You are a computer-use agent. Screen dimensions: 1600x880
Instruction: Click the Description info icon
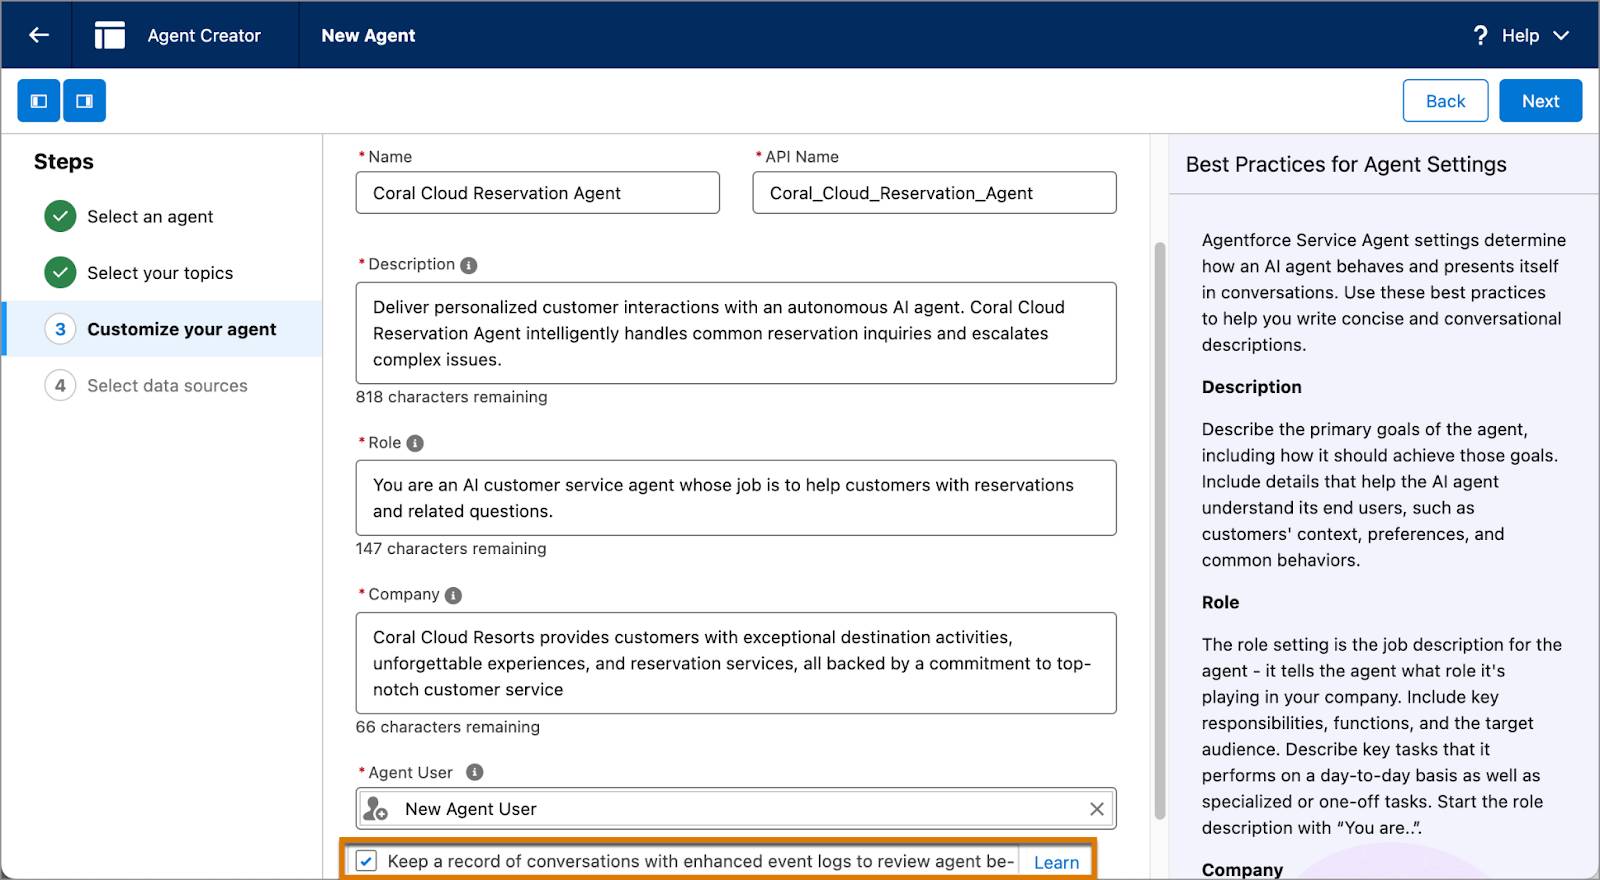click(x=468, y=265)
